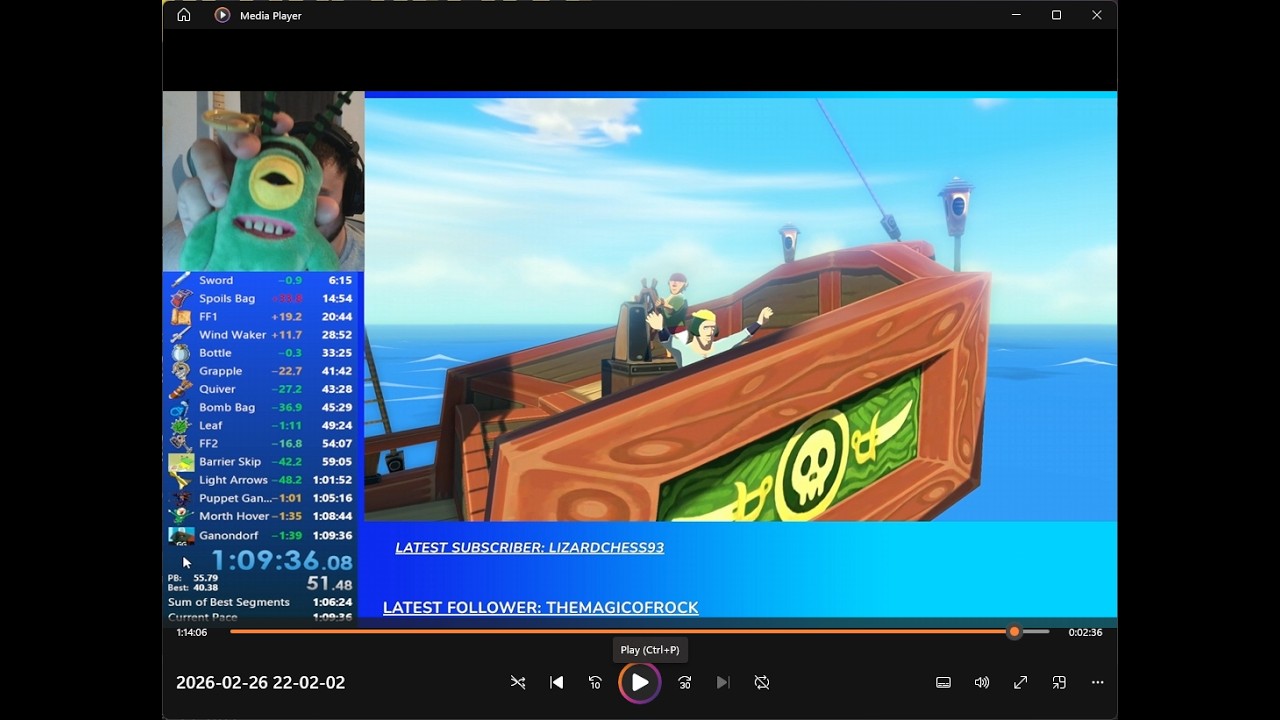The height and width of the screenshot is (720, 1280).
Task: Click the Barrier Skip split icon
Action: (181, 462)
